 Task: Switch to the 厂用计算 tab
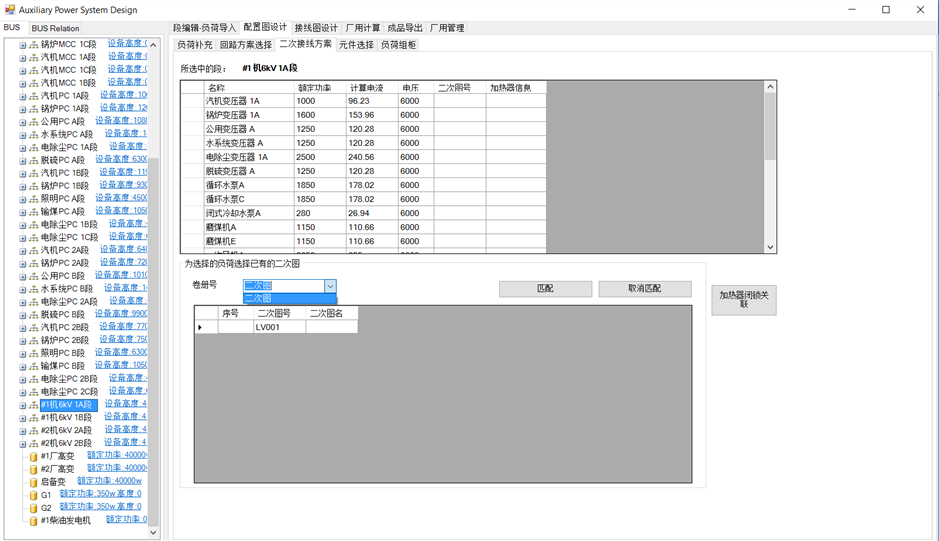[x=363, y=28]
